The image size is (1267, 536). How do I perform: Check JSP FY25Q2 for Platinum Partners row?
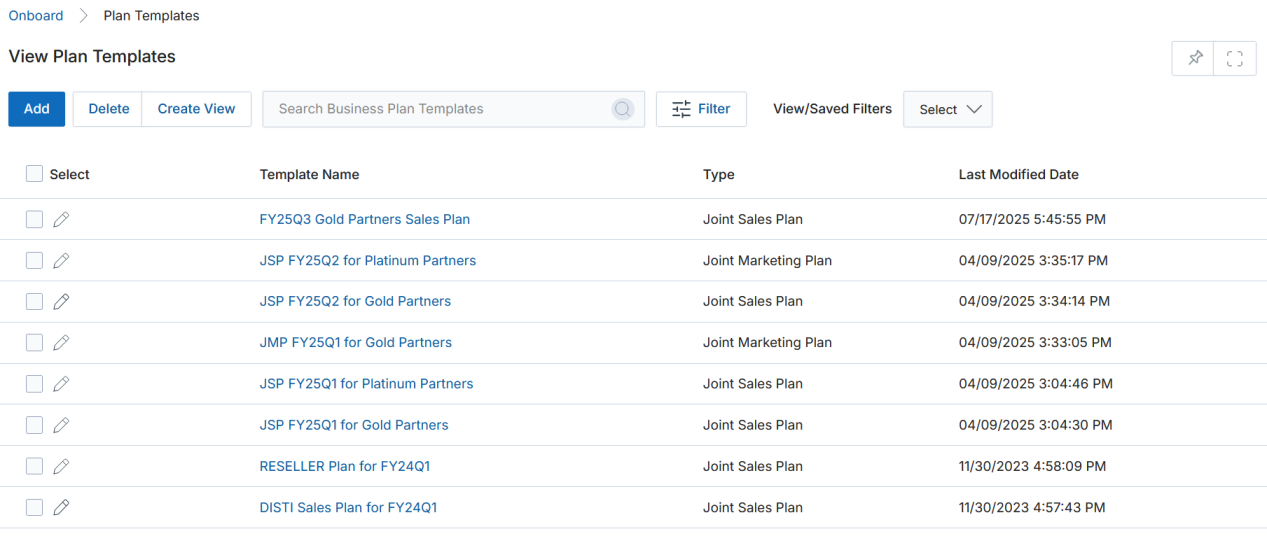coord(34,260)
